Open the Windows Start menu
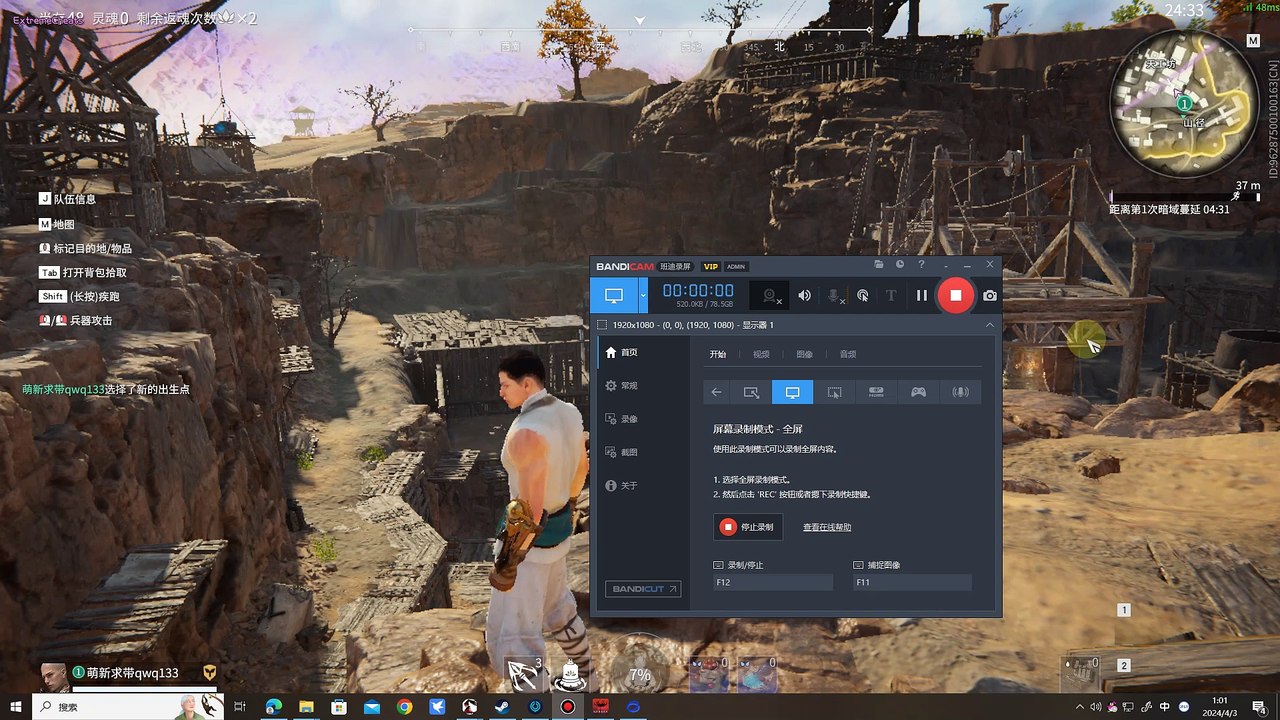1280x720 pixels. pos(16,707)
